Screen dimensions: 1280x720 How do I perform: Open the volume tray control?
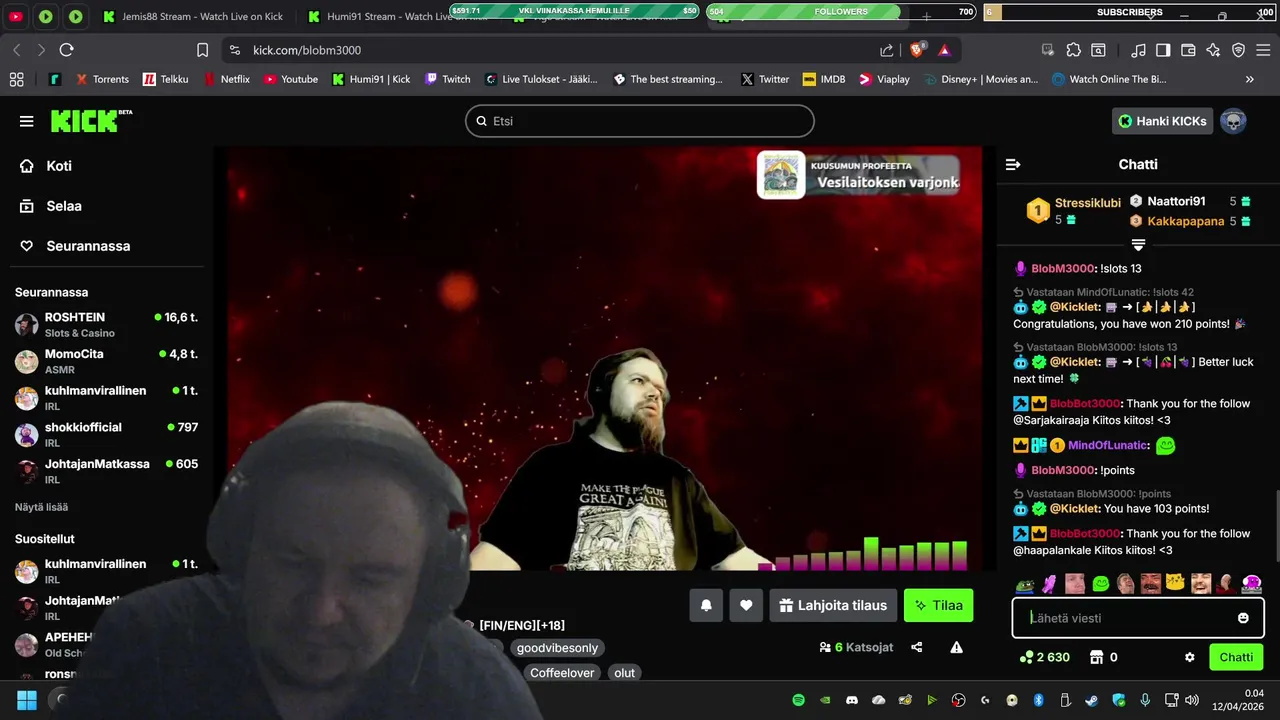(x=1192, y=700)
